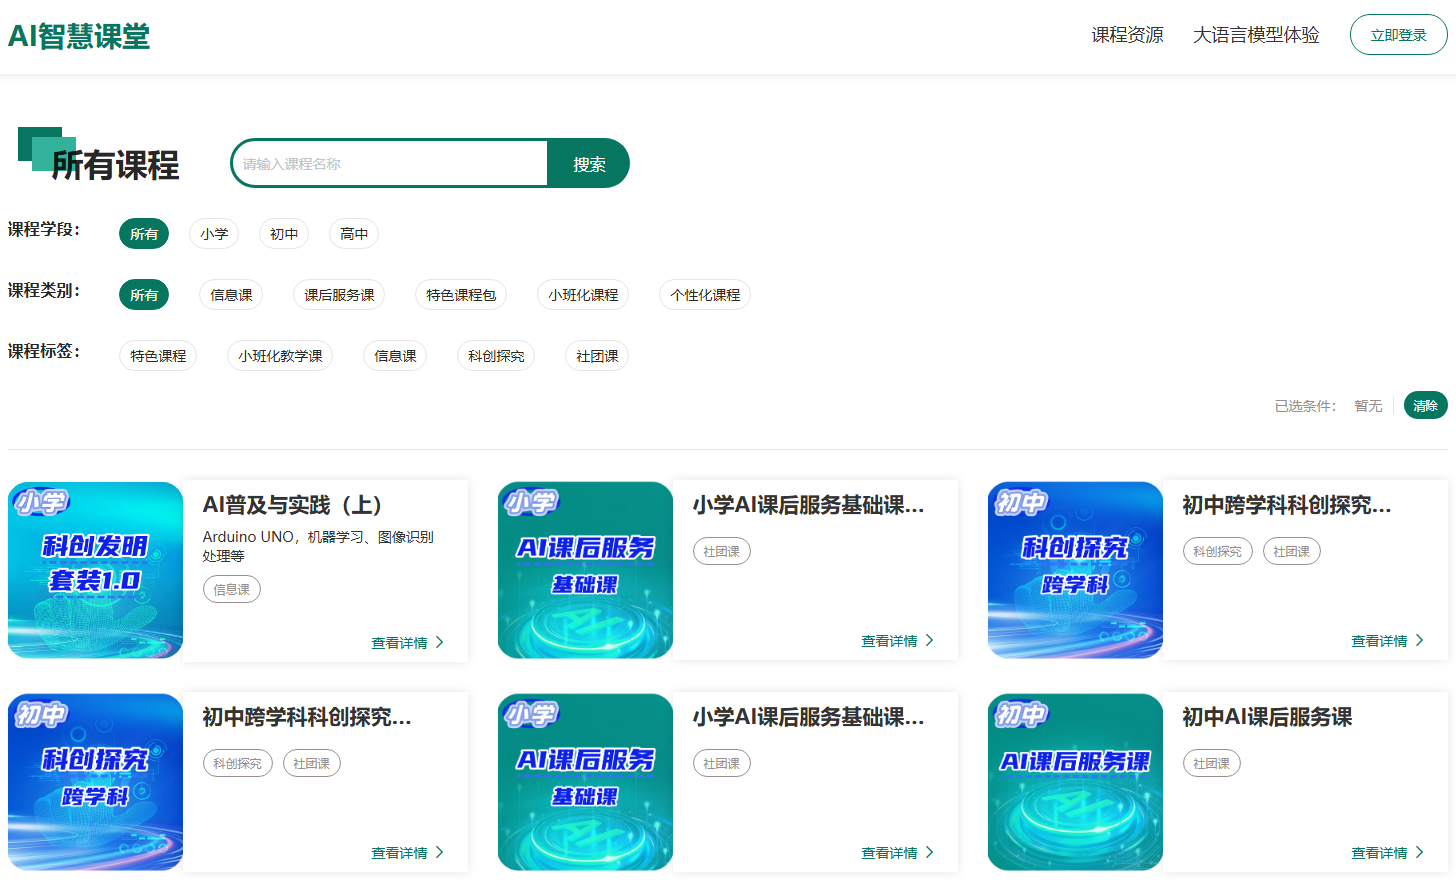
Task: Select 个性化课程 category filter
Action: pyautogui.click(x=705, y=295)
